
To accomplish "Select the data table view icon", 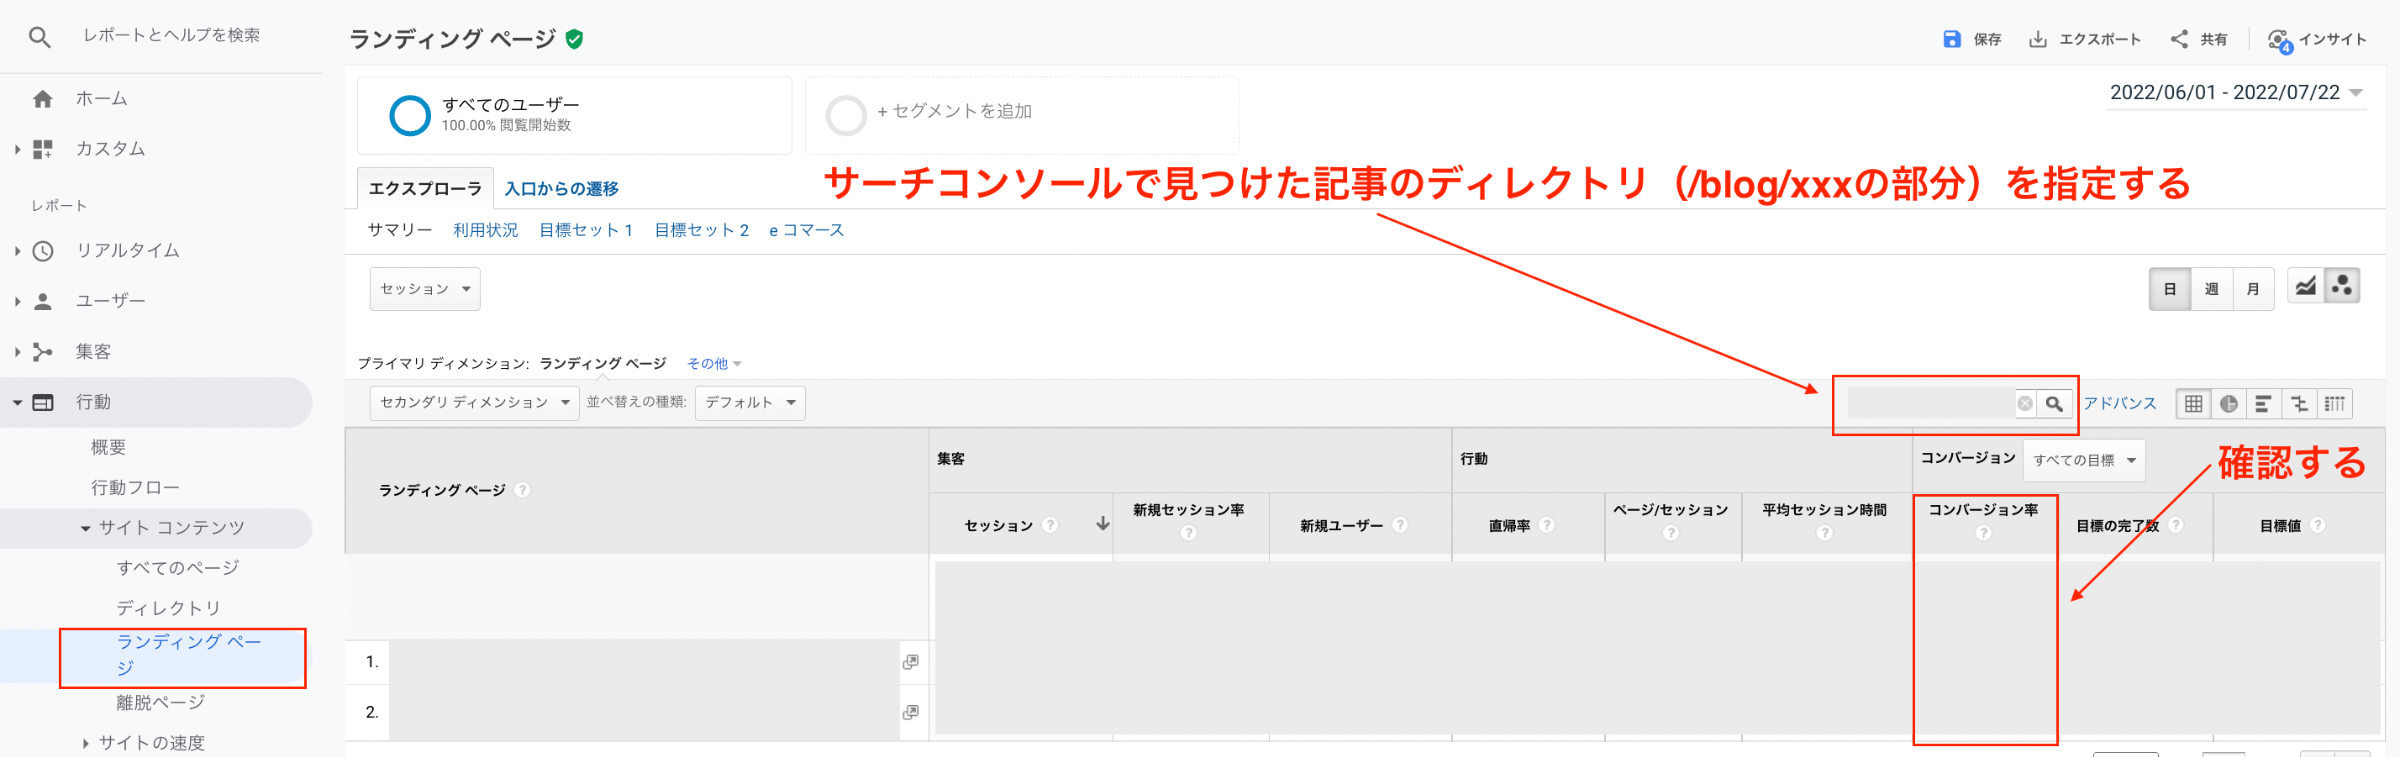I will pyautogui.click(x=2193, y=403).
